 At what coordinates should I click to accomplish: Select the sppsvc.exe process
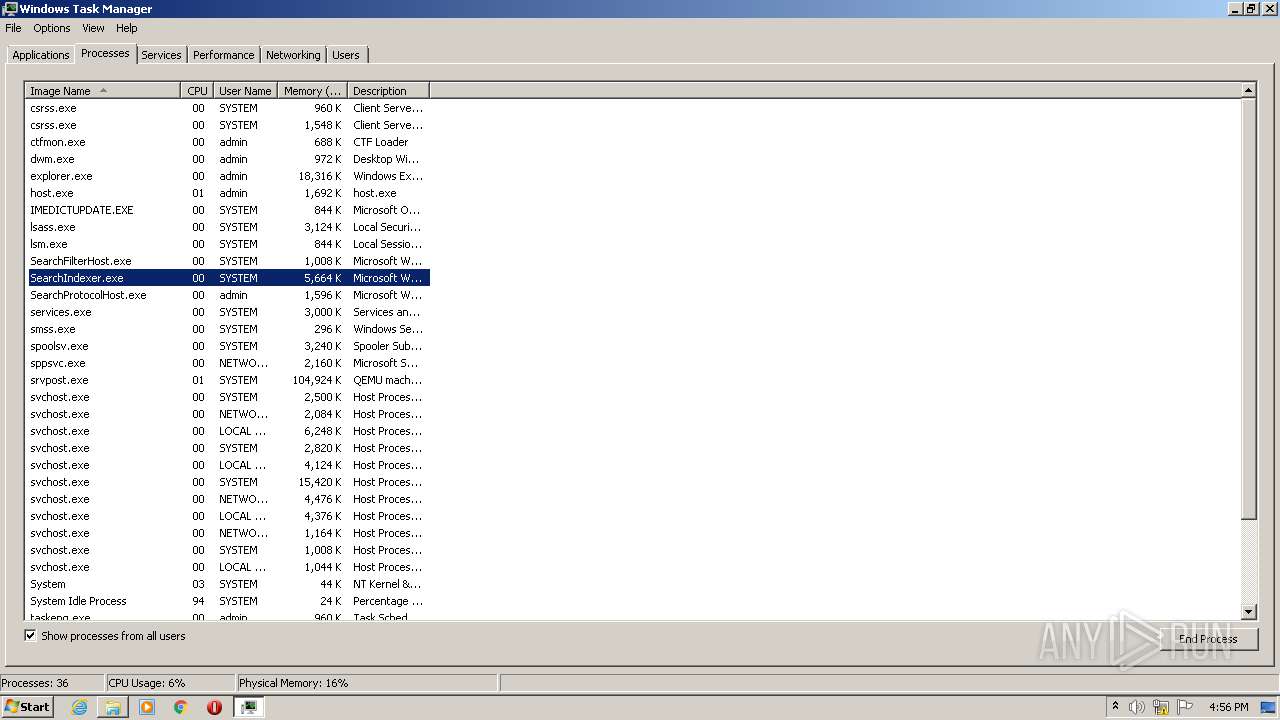click(228, 363)
